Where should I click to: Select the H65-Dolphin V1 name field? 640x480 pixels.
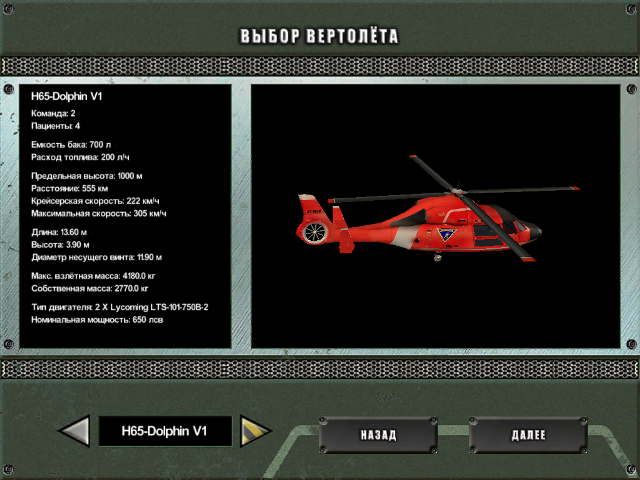click(164, 432)
